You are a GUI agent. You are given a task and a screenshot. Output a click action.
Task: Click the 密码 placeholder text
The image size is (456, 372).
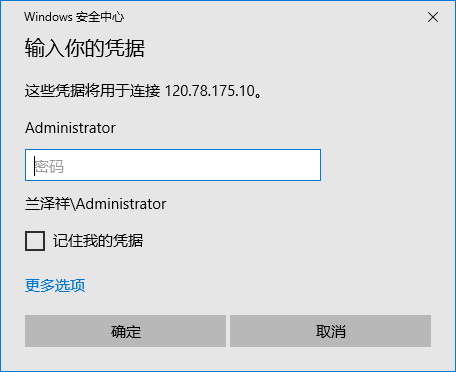49,166
